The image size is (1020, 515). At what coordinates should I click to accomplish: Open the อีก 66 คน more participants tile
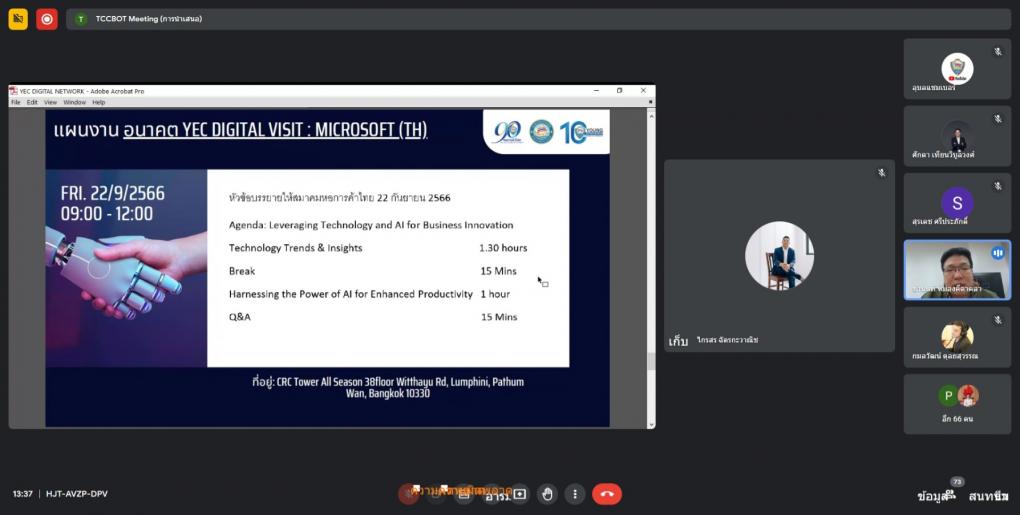(957, 404)
